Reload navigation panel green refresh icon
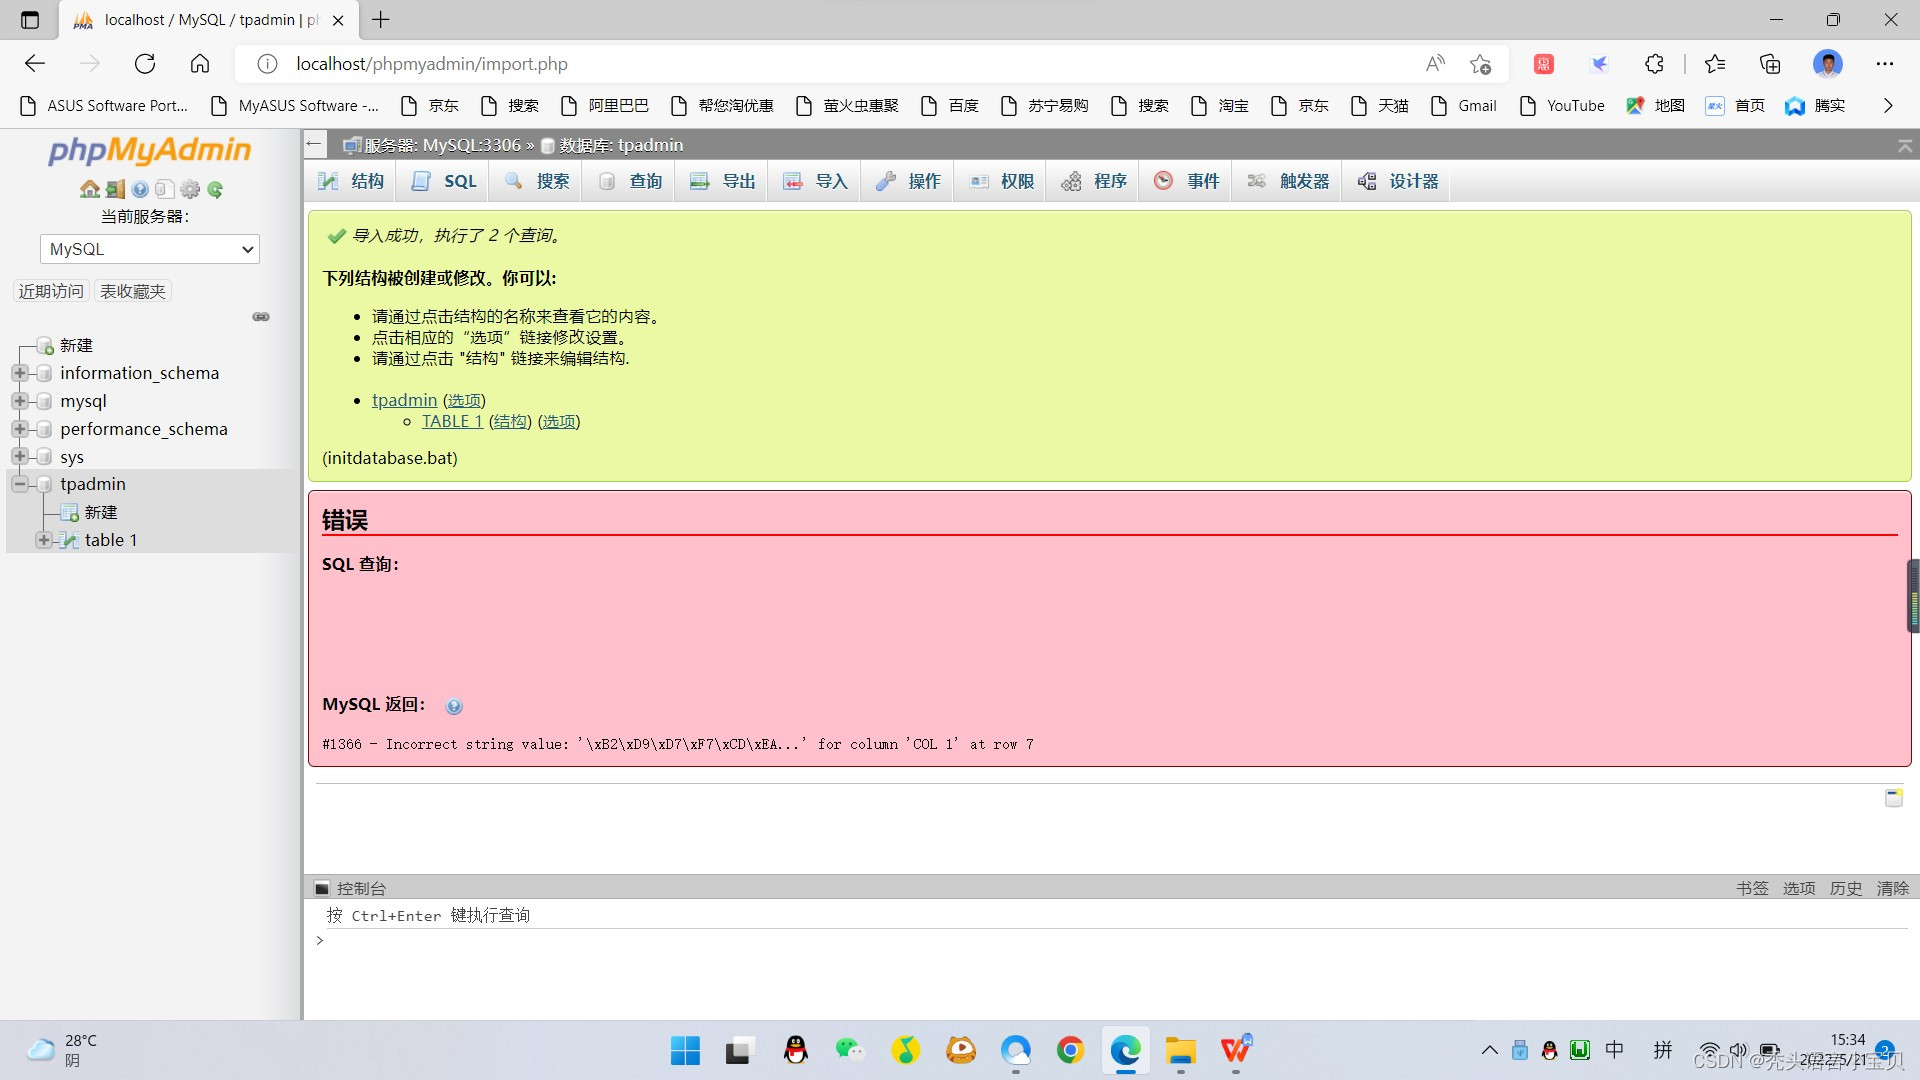Image resolution: width=1920 pixels, height=1080 pixels. [215, 189]
